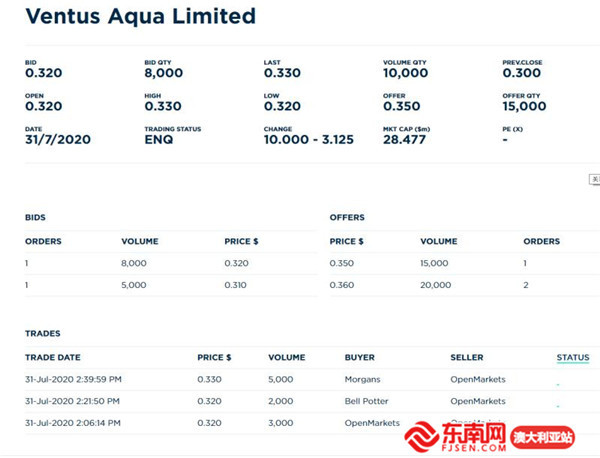The image size is (600, 458).
Task: Select the OFFERS section heading
Action: pyautogui.click(x=347, y=217)
